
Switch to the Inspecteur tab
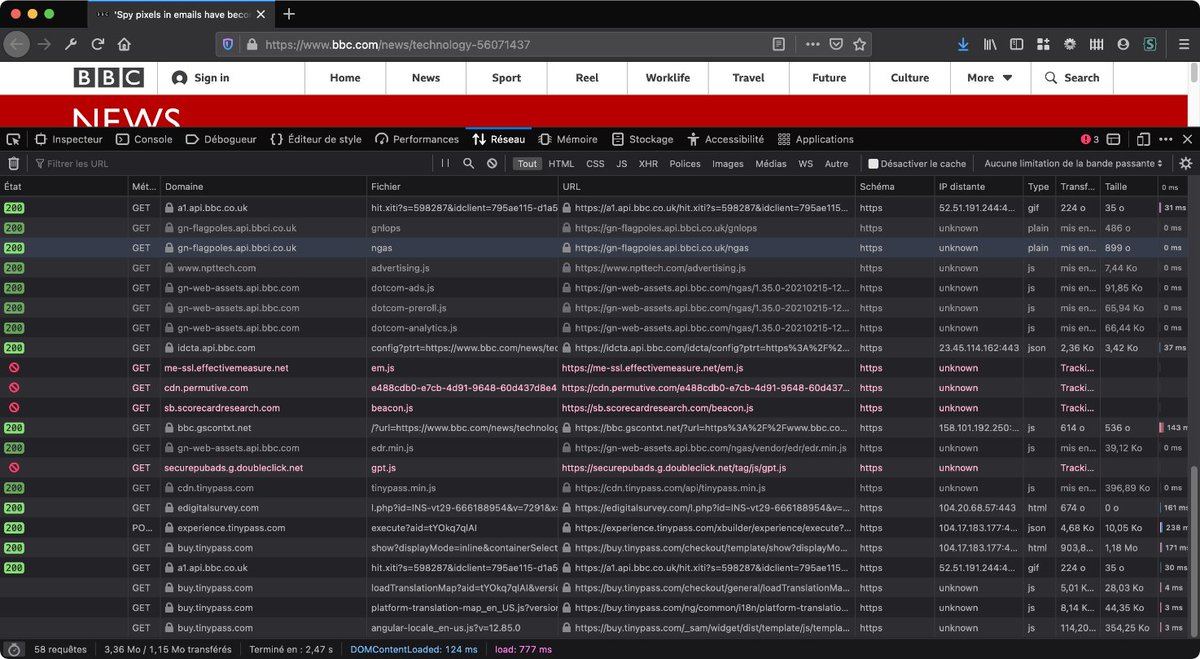point(69,139)
